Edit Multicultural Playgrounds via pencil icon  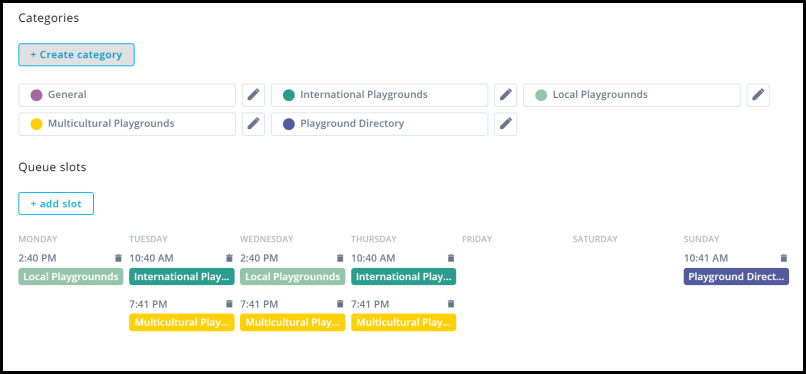253,124
